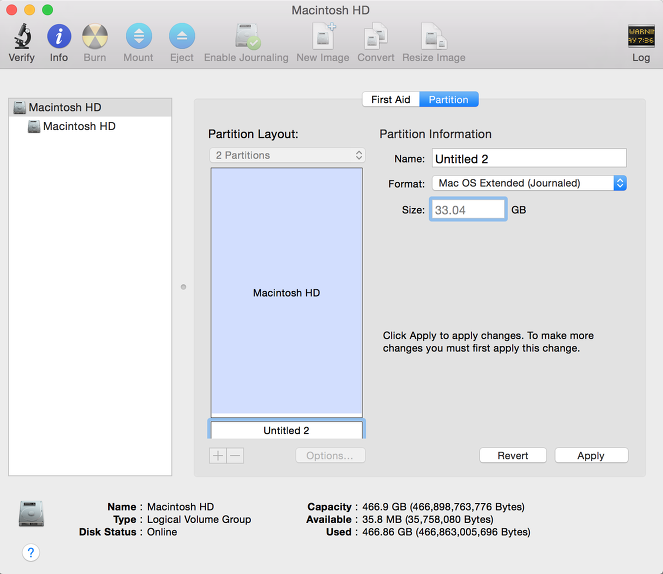Select top-level Macintosh HD disk in sidebar
Screen dimensions: 663x574
click(x=90, y=107)
